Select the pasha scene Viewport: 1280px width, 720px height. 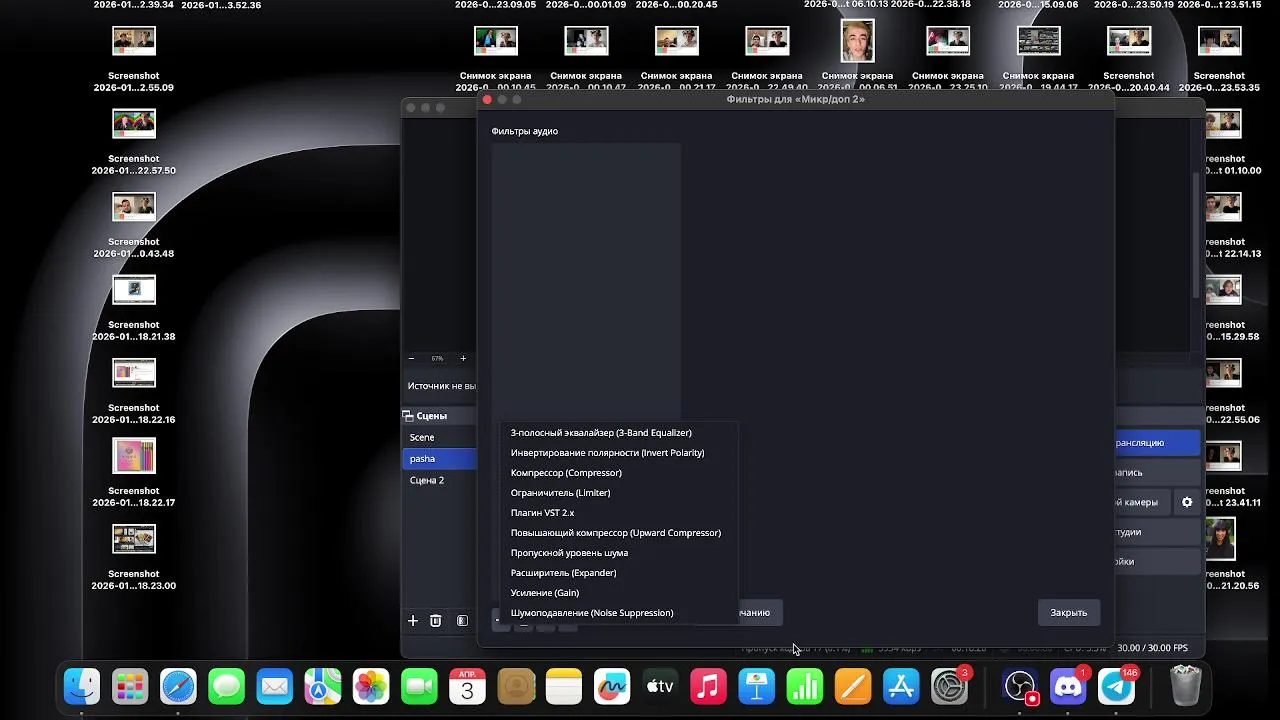440,458
